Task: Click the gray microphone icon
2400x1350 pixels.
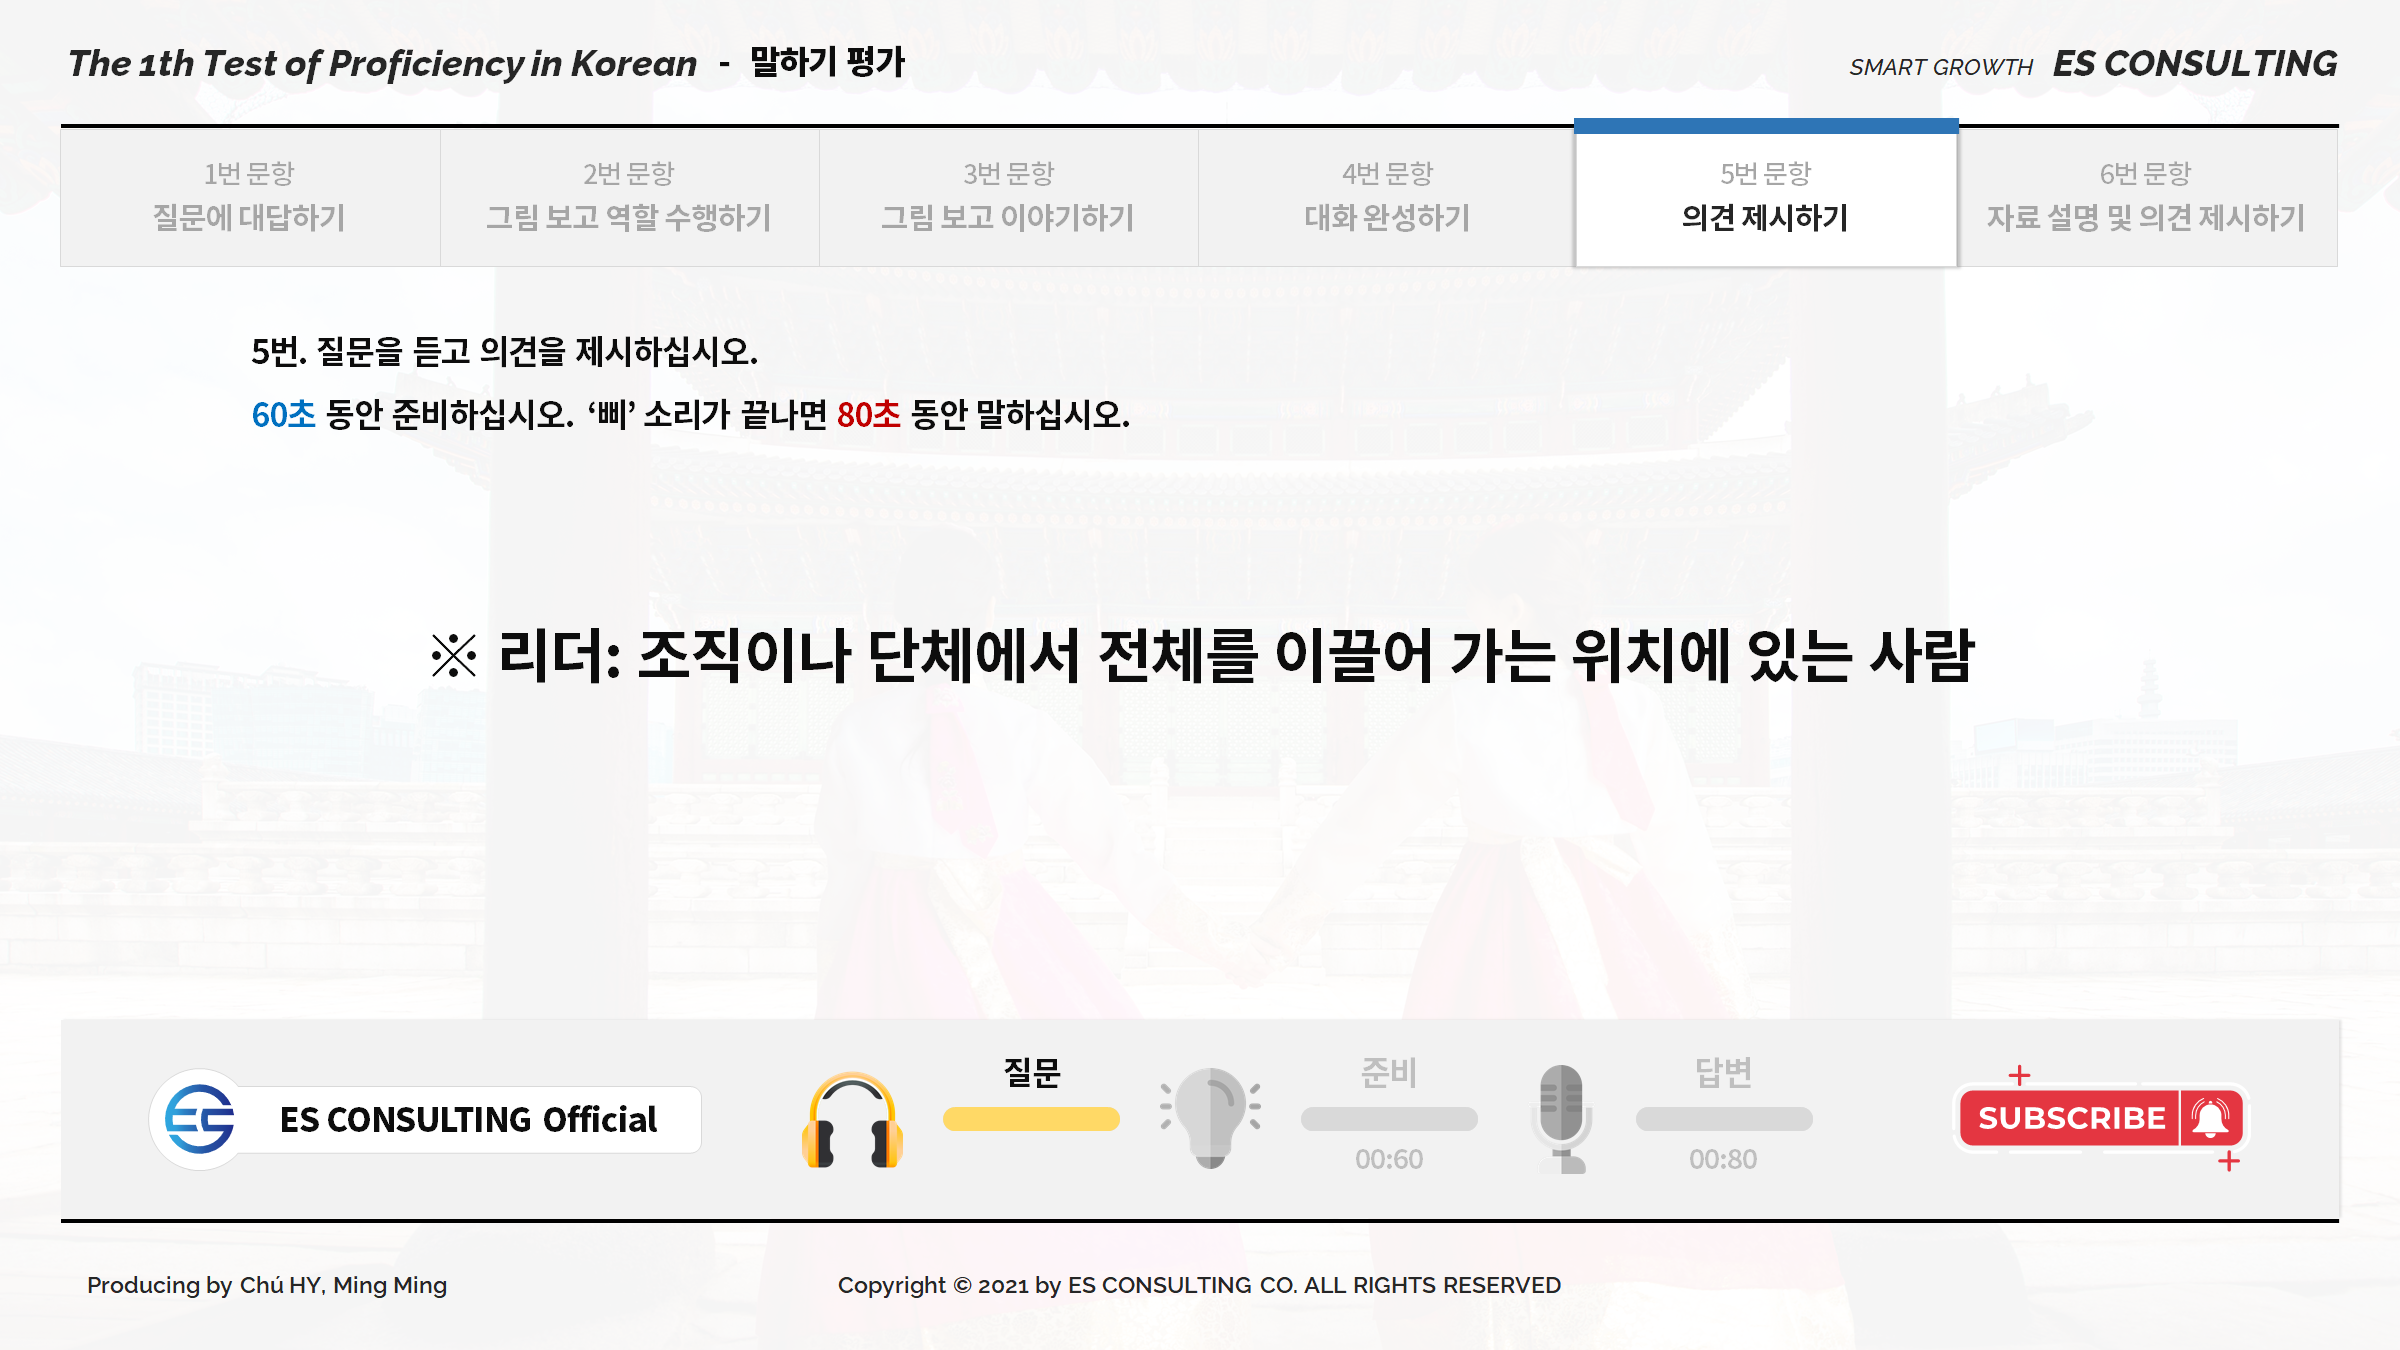Action: pos(1561,1118)
